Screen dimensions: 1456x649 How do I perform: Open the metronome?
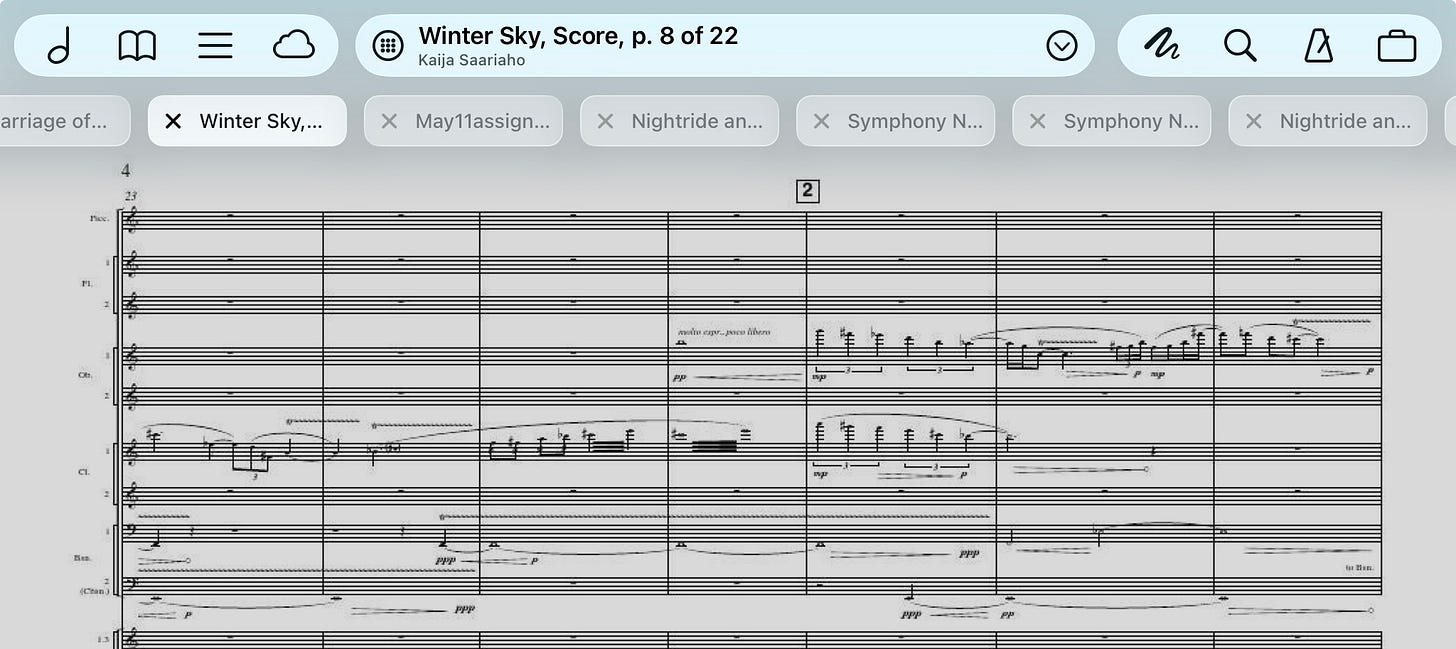click(1318, 46)
